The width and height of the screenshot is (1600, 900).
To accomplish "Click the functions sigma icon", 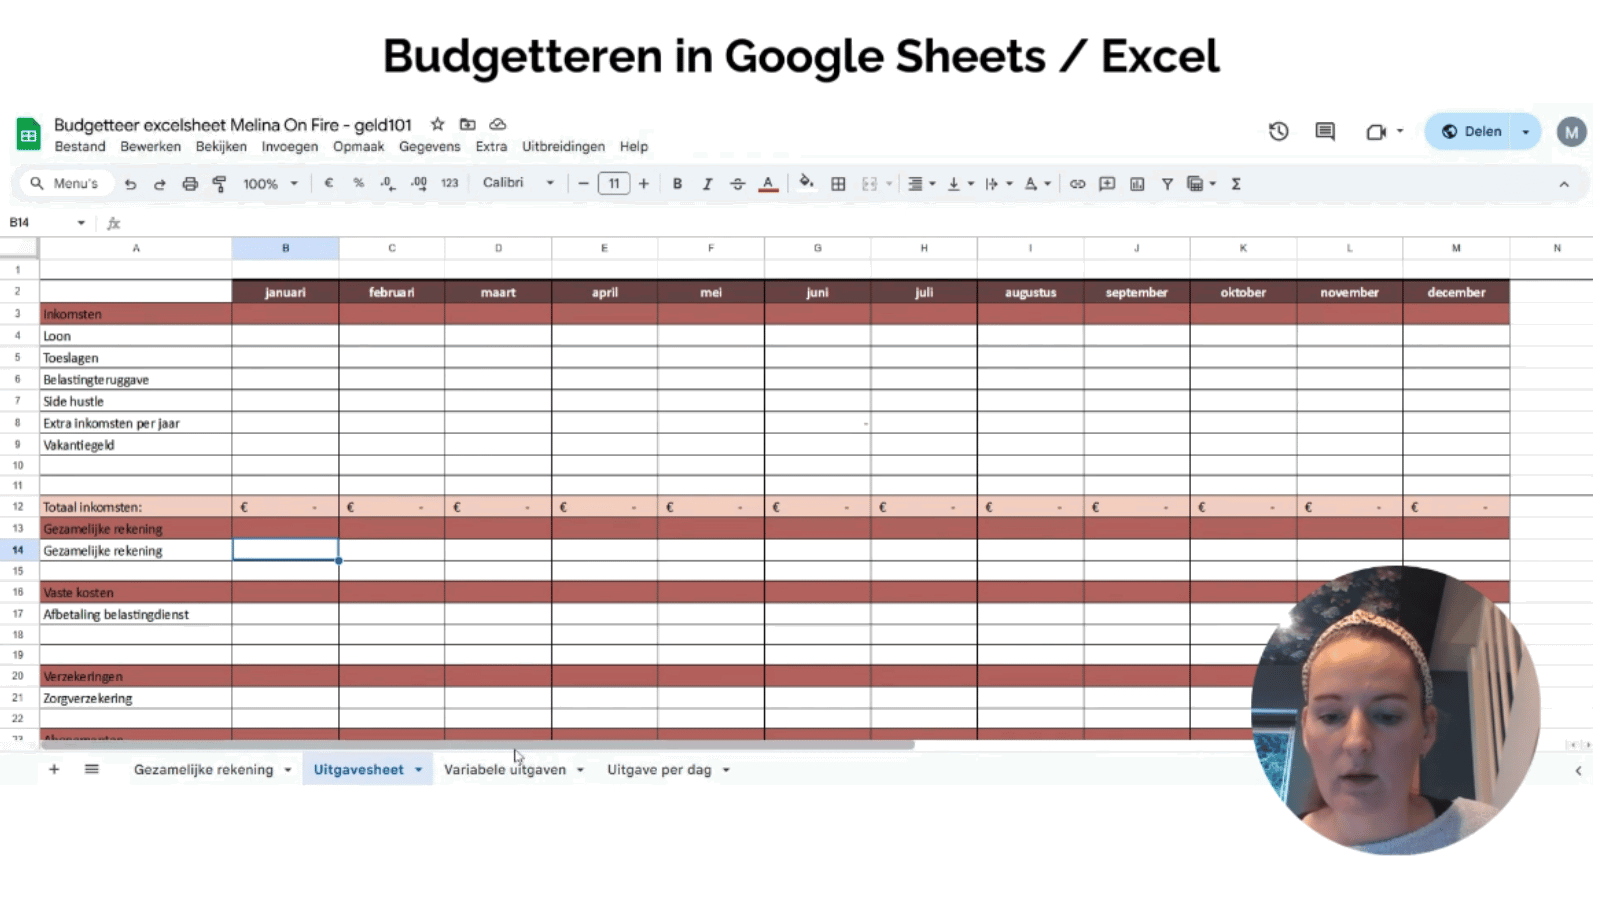I will tap(1236, 184).
